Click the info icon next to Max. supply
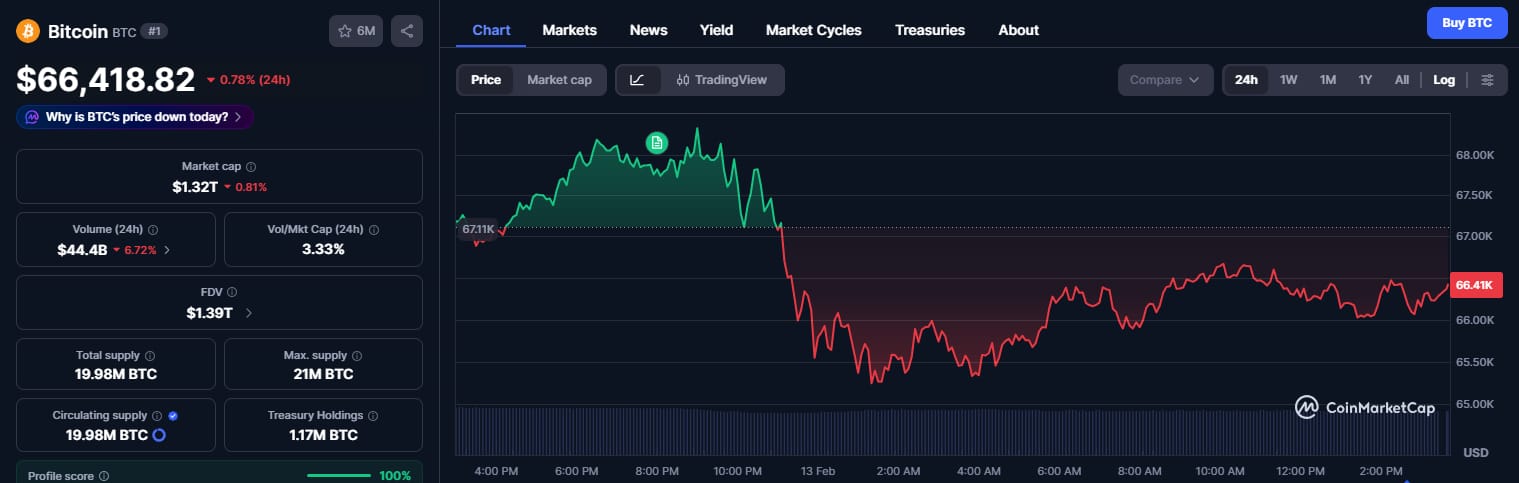The image size is (1519, 483). [x=357, y=355]
